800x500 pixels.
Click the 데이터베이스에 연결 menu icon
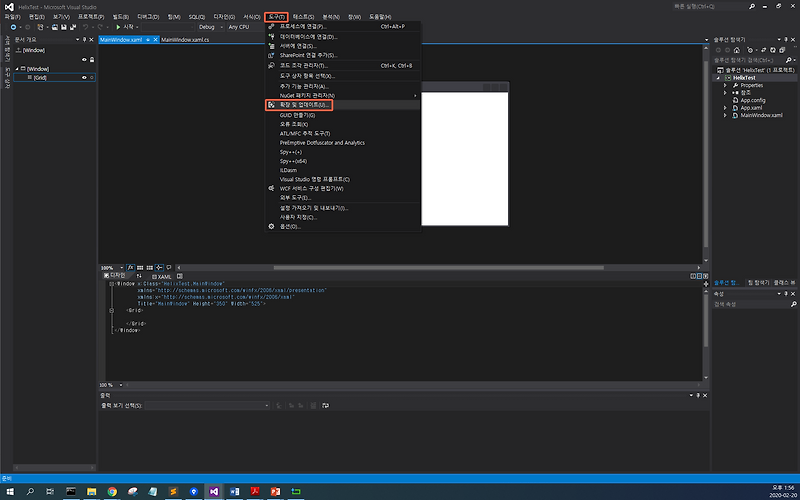[271, 37]
